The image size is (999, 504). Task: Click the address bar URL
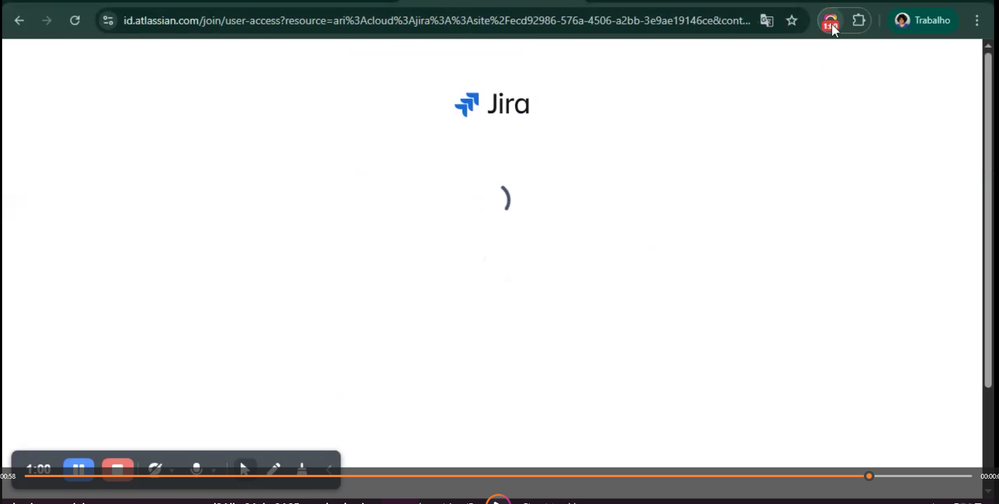435,20
